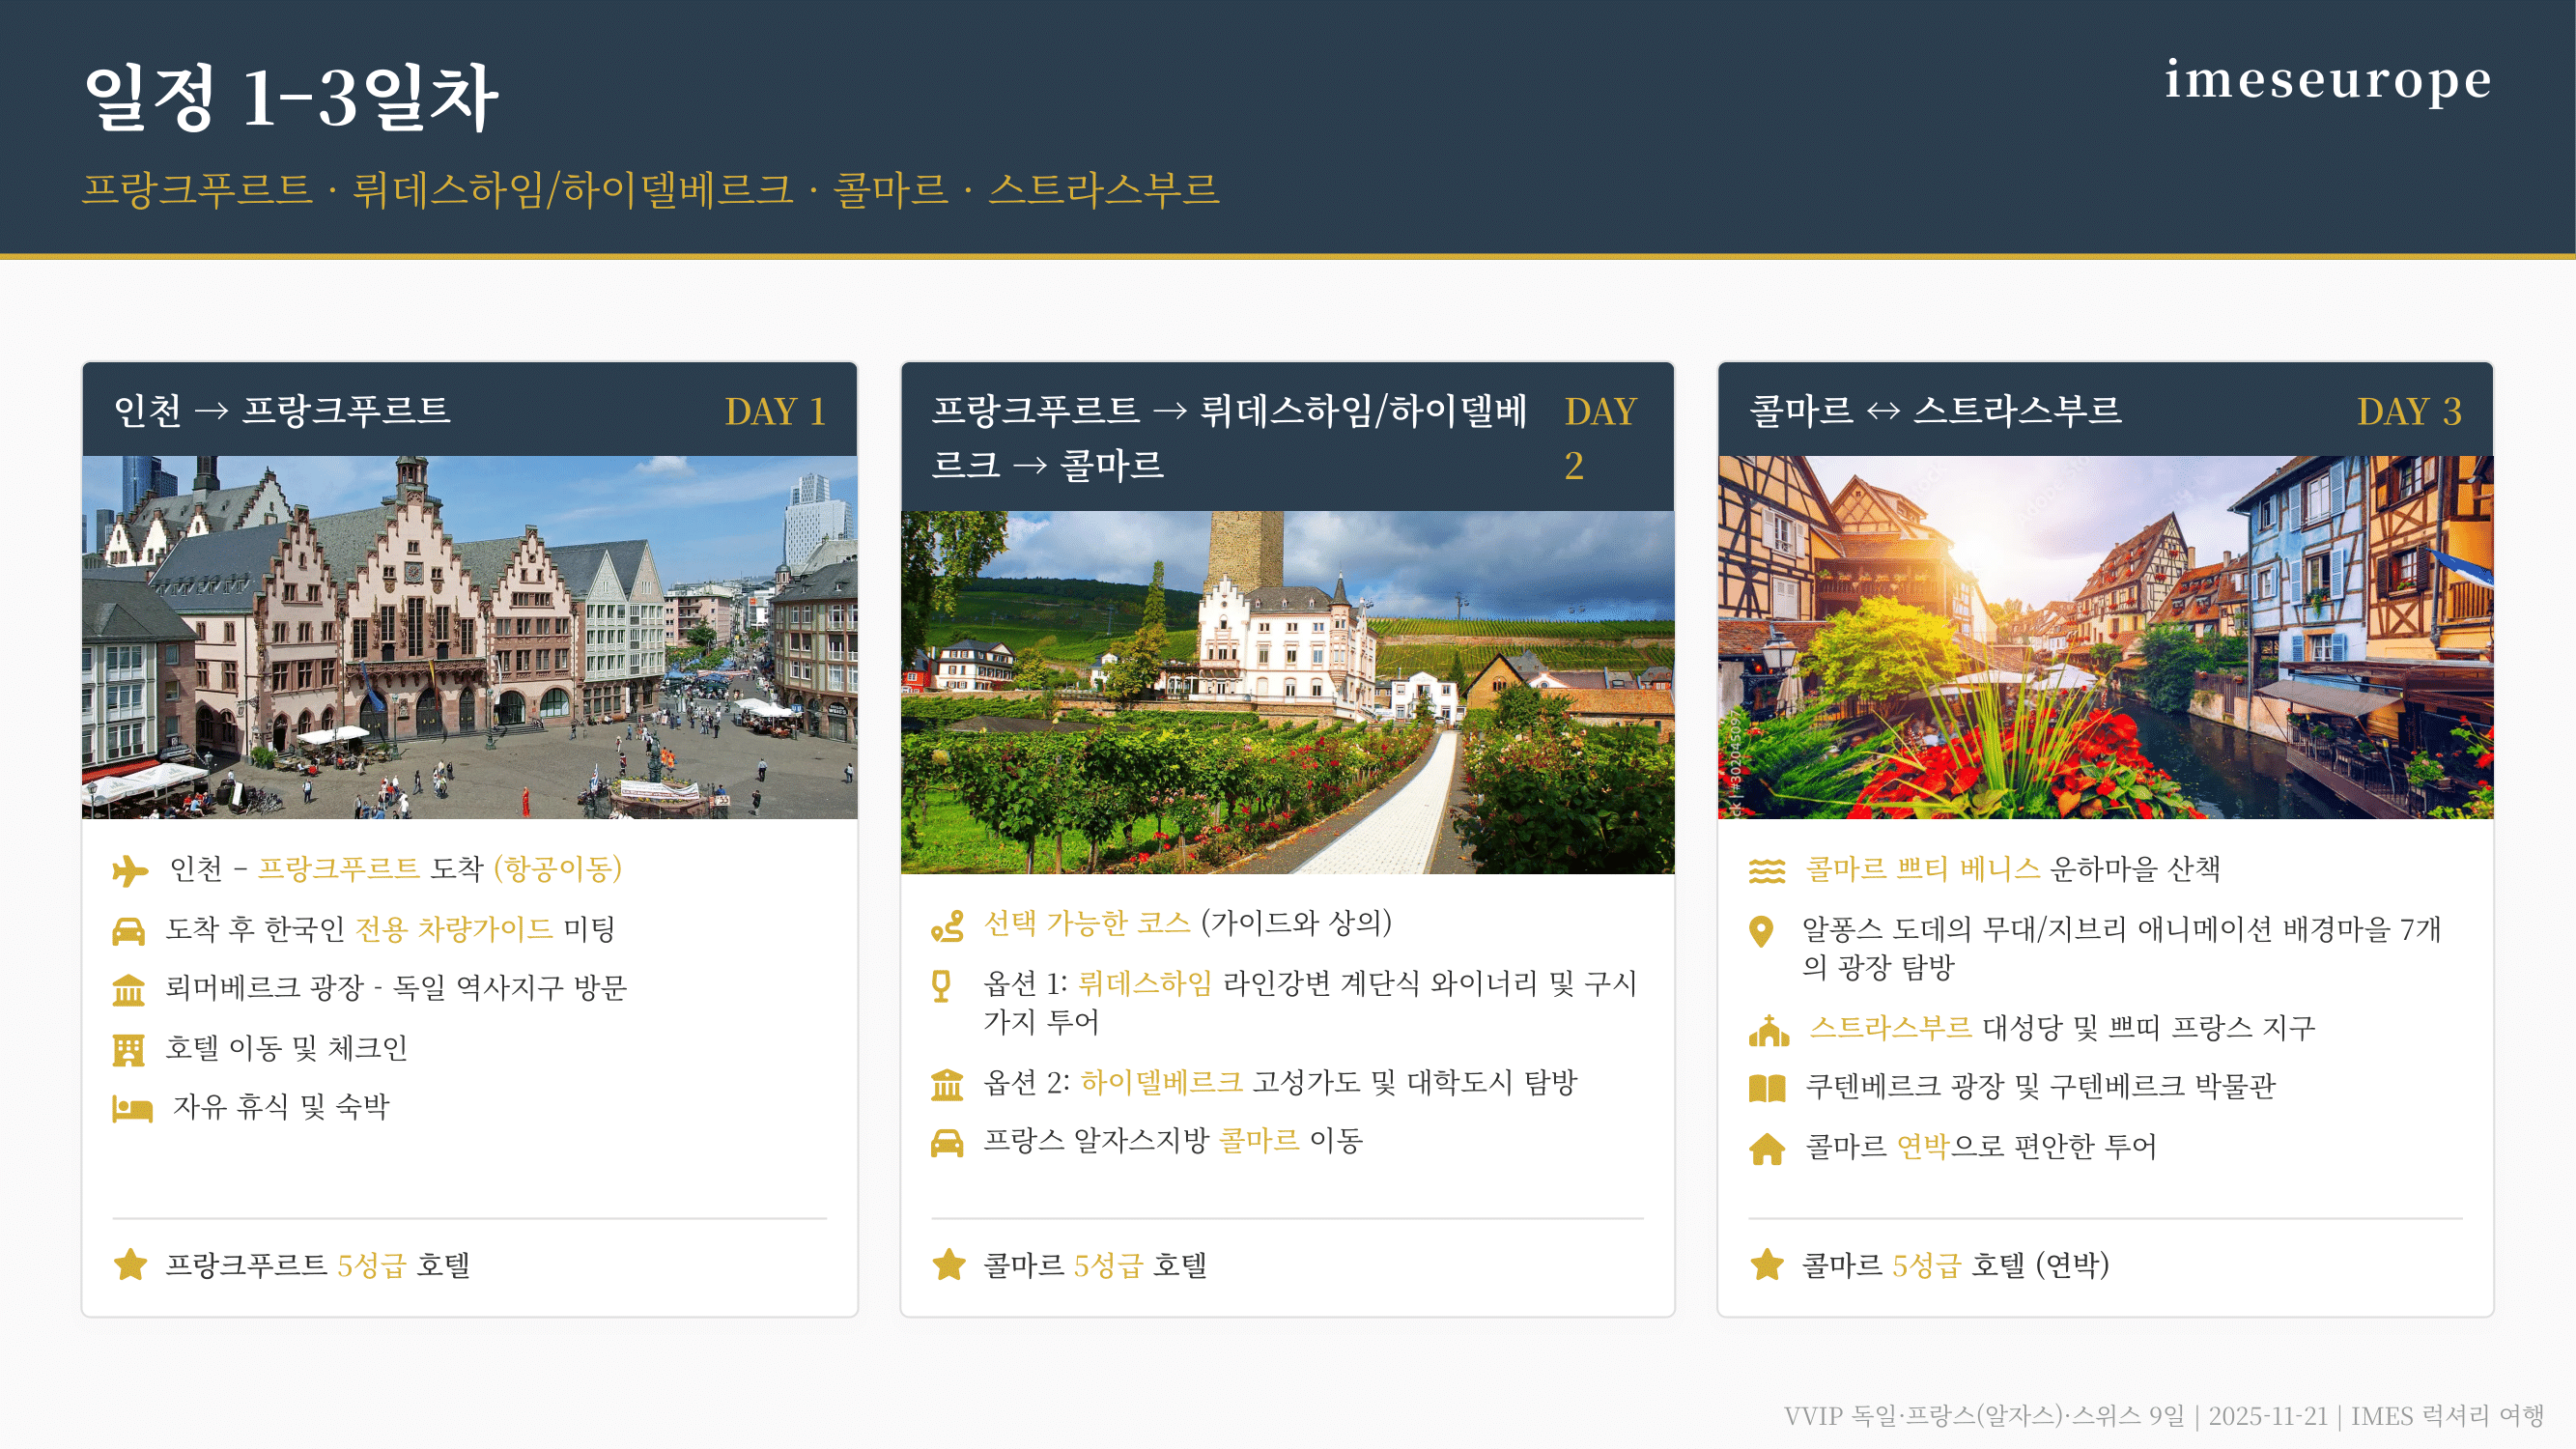Click the water waves icon beside 콜마르 쁘티 베니스
2576x1449 pixels.
click(1767, 871)
